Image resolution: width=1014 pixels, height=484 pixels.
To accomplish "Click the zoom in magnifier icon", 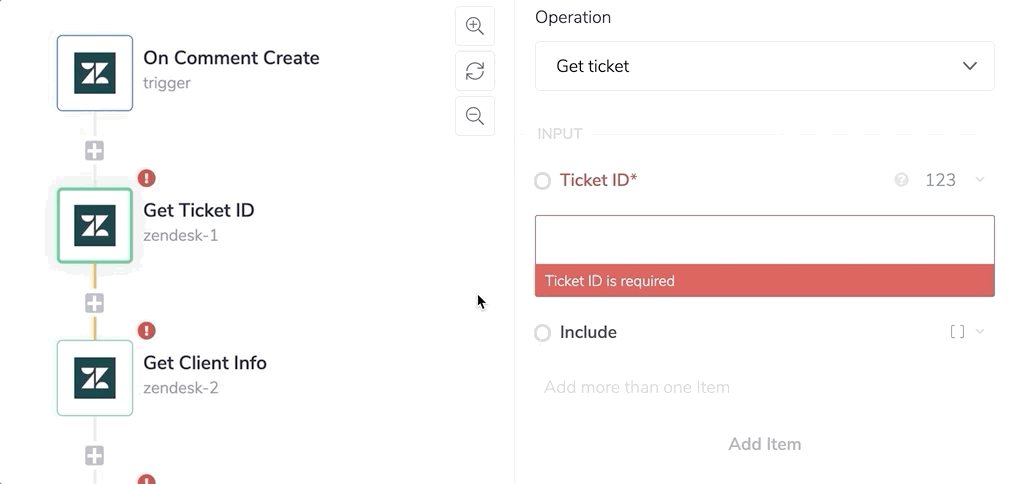I will 475,26.
